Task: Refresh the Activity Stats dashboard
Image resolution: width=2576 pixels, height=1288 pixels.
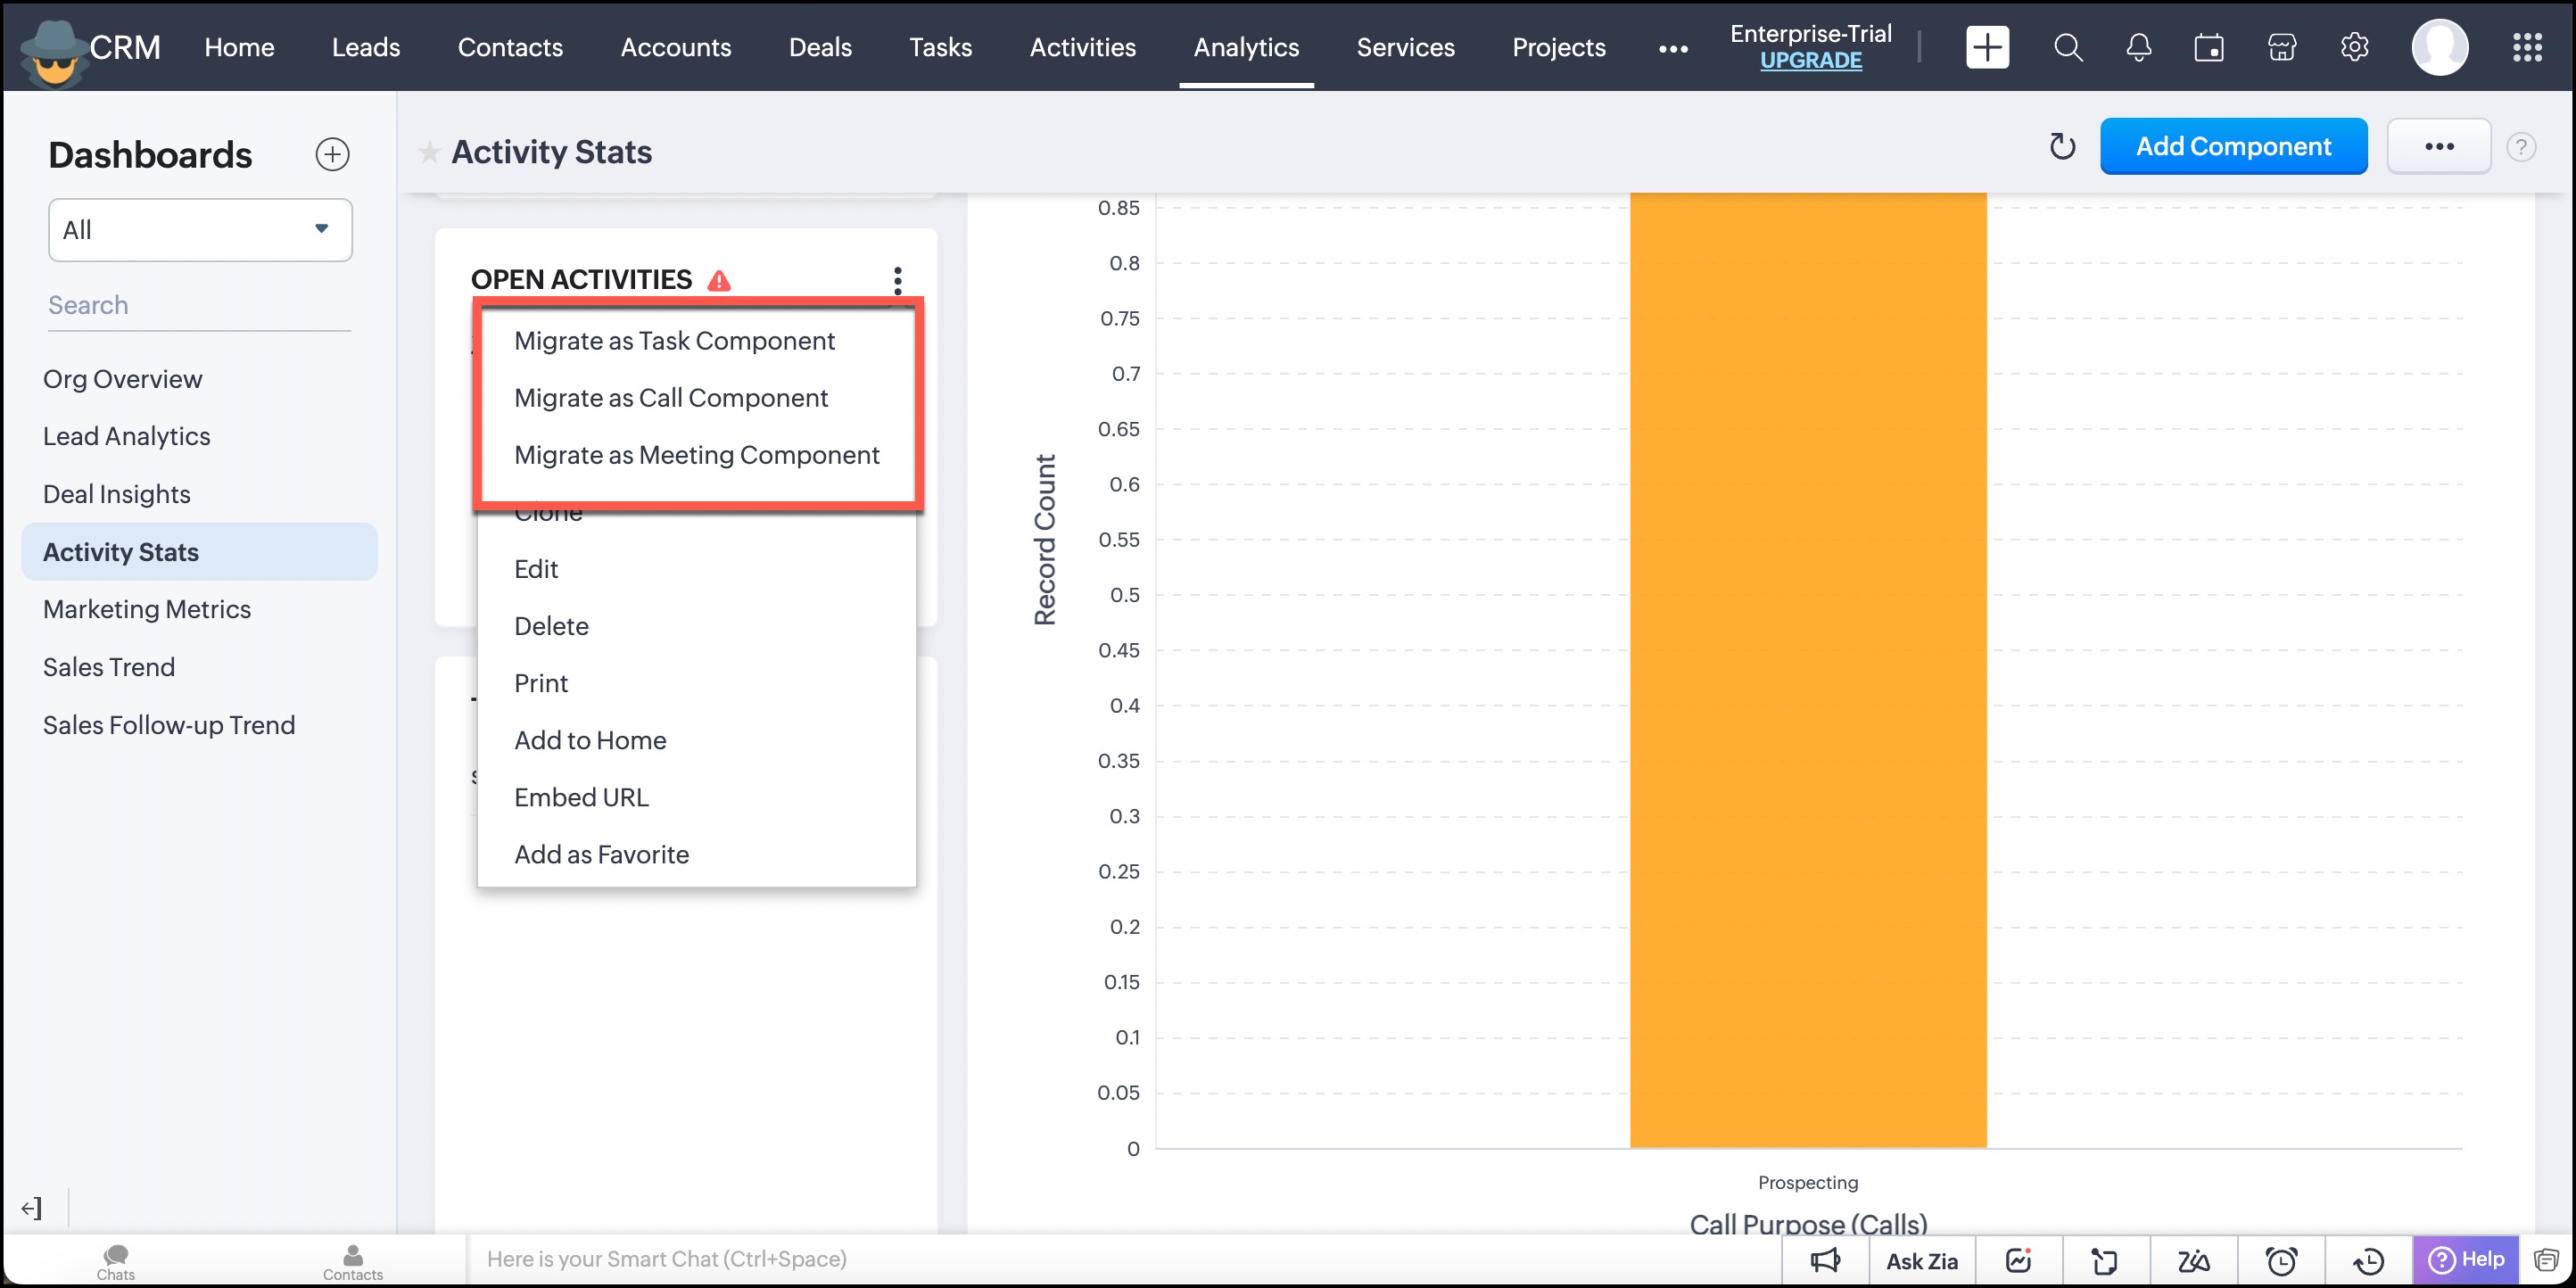Action: [2062, 147]
